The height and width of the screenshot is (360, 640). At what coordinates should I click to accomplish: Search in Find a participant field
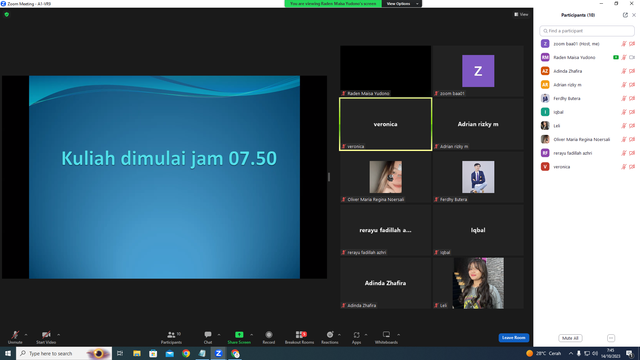587,31
